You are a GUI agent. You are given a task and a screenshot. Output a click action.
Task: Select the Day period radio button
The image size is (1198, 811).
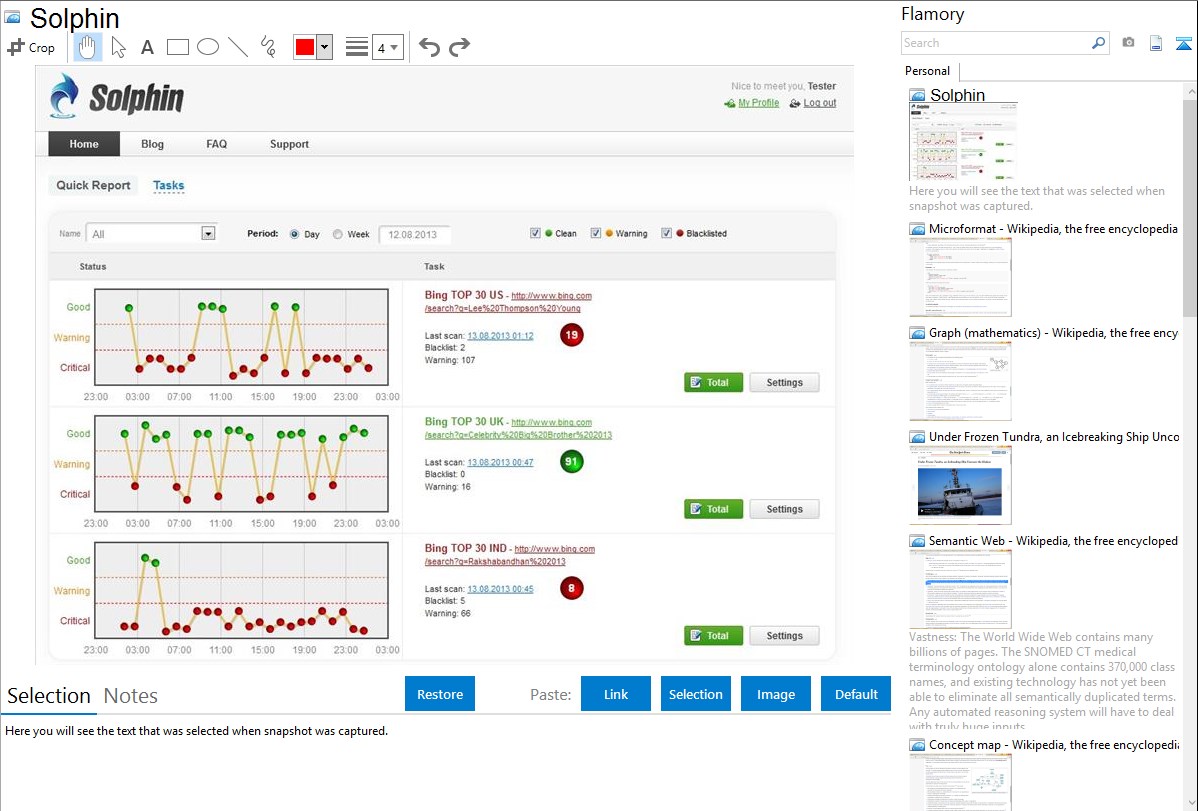pos(294,235)
